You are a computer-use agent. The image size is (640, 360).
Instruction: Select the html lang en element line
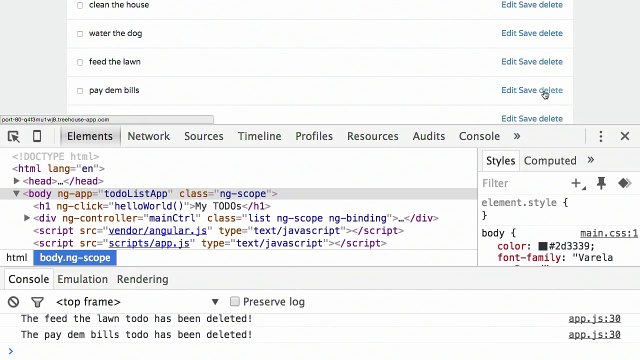coord(58,169)
